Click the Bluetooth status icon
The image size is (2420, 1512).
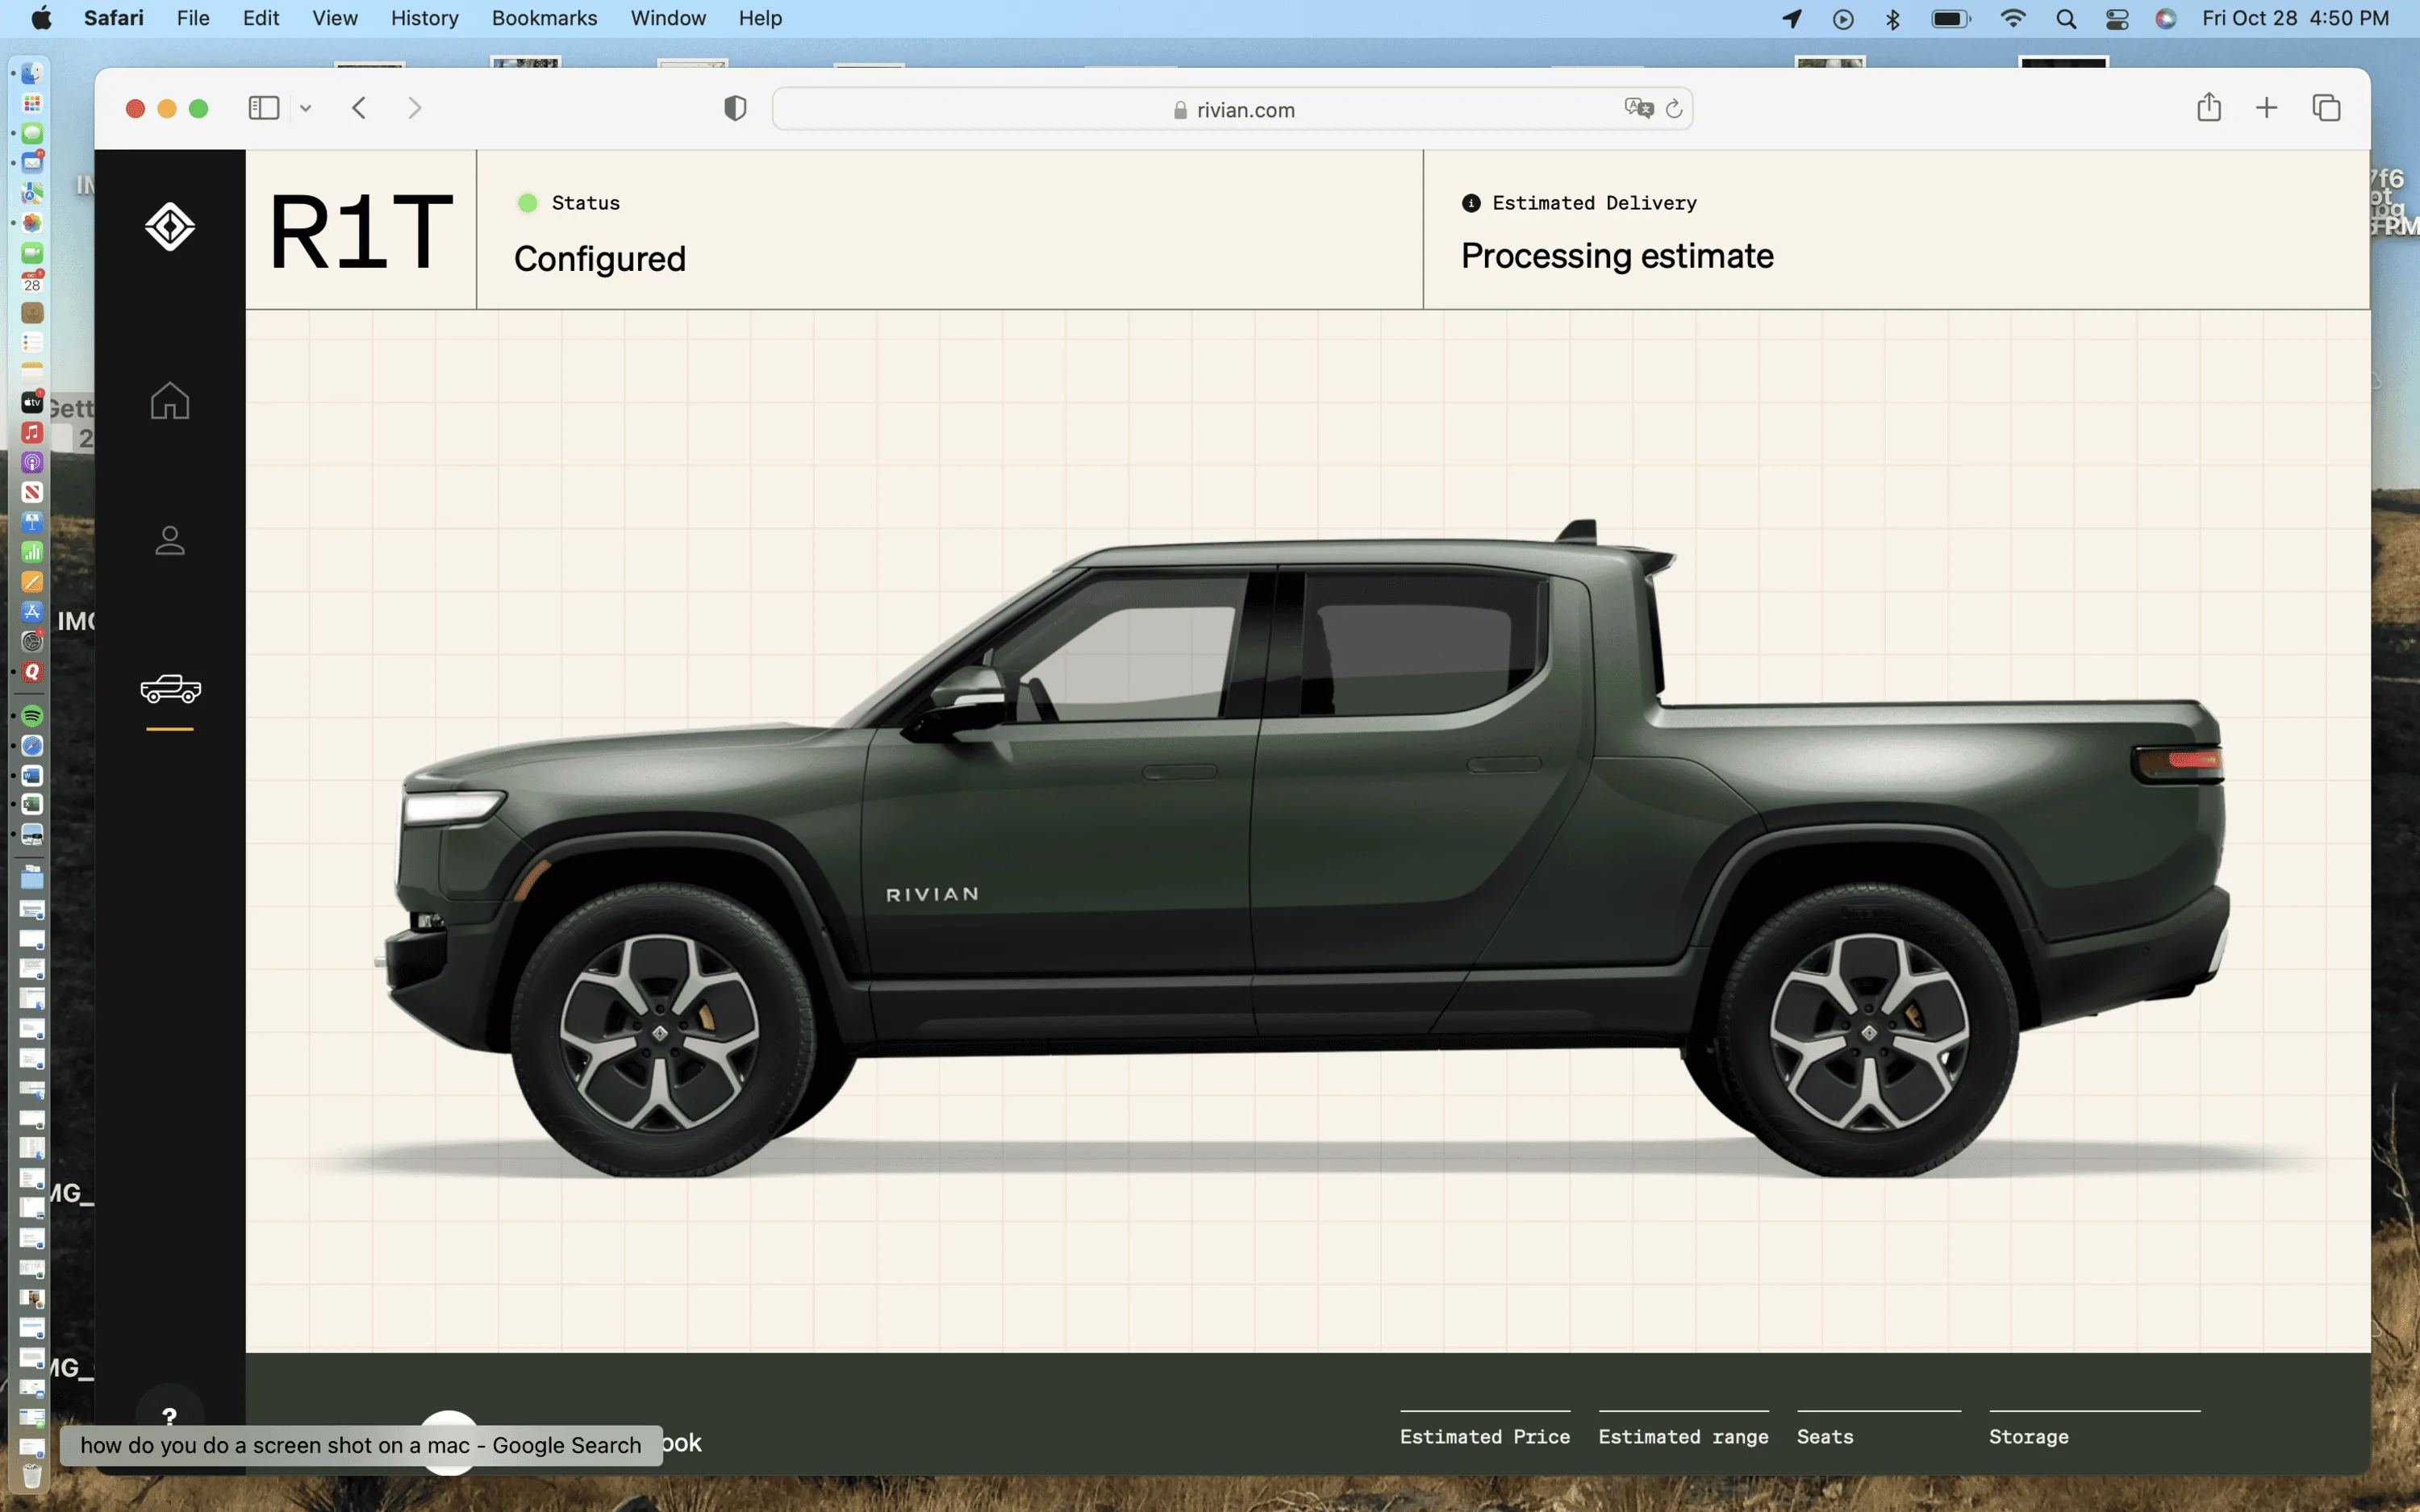pos(1892,18)
